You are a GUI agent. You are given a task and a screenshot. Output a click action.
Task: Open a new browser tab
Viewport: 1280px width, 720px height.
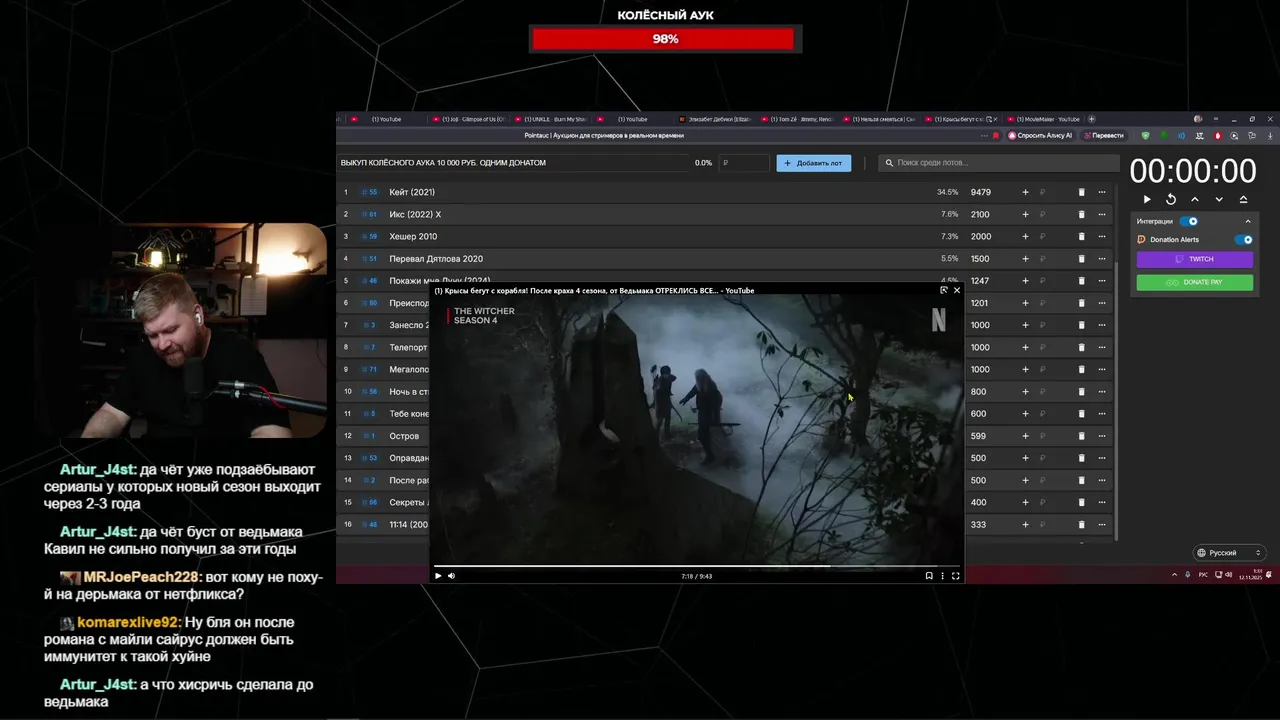coord(1092,119)
